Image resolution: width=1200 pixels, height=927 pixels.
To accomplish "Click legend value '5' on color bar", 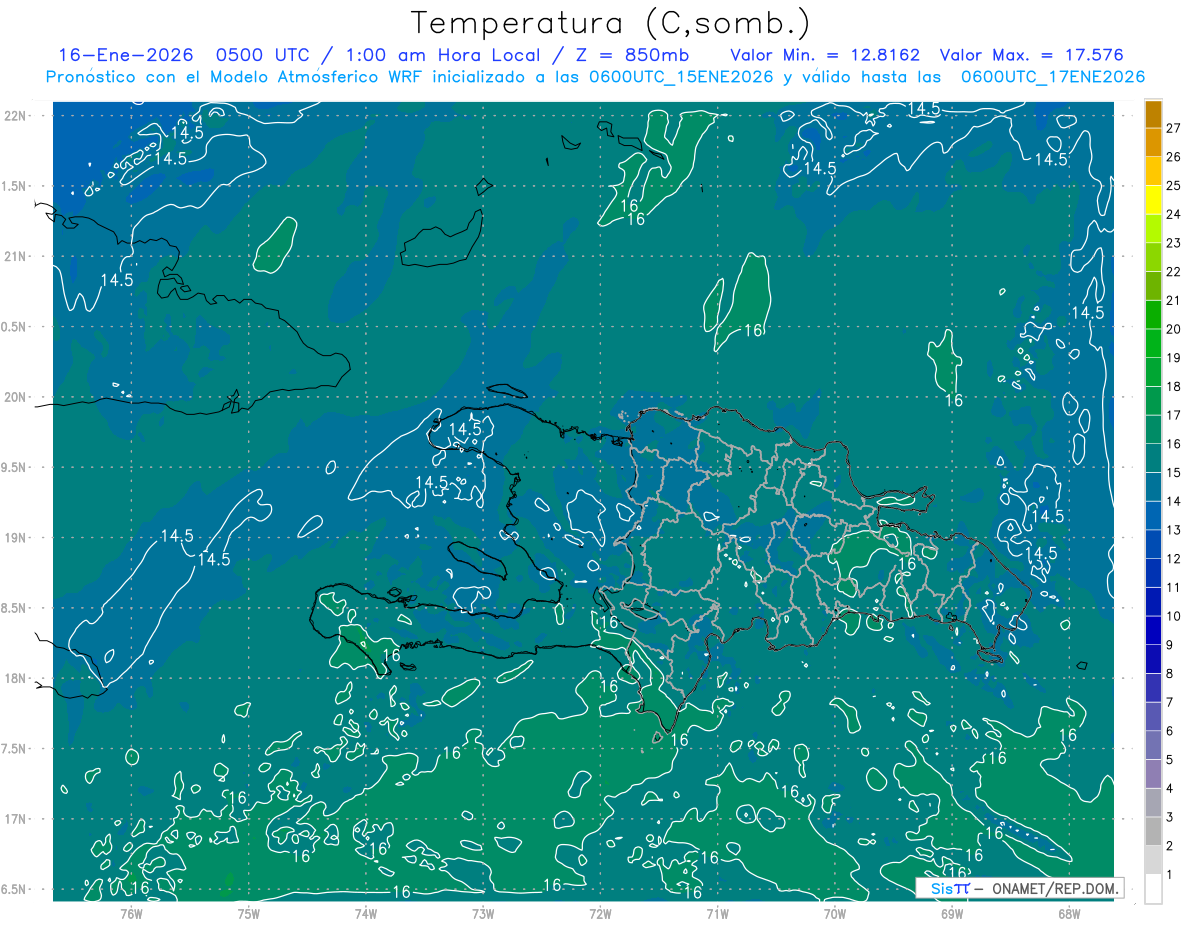I will [1169, 760].
